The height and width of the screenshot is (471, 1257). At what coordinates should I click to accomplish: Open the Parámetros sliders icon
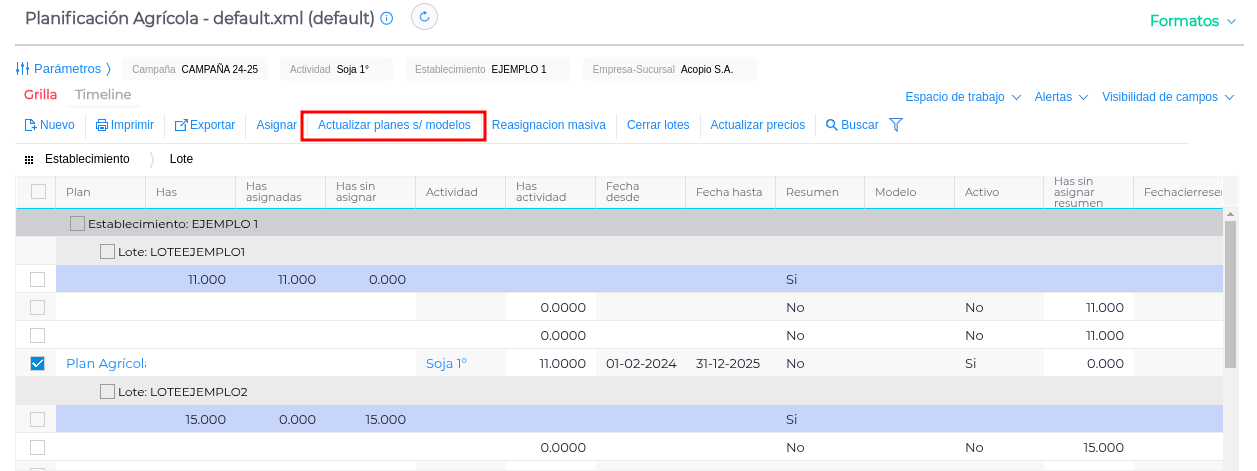click(23, 69)
